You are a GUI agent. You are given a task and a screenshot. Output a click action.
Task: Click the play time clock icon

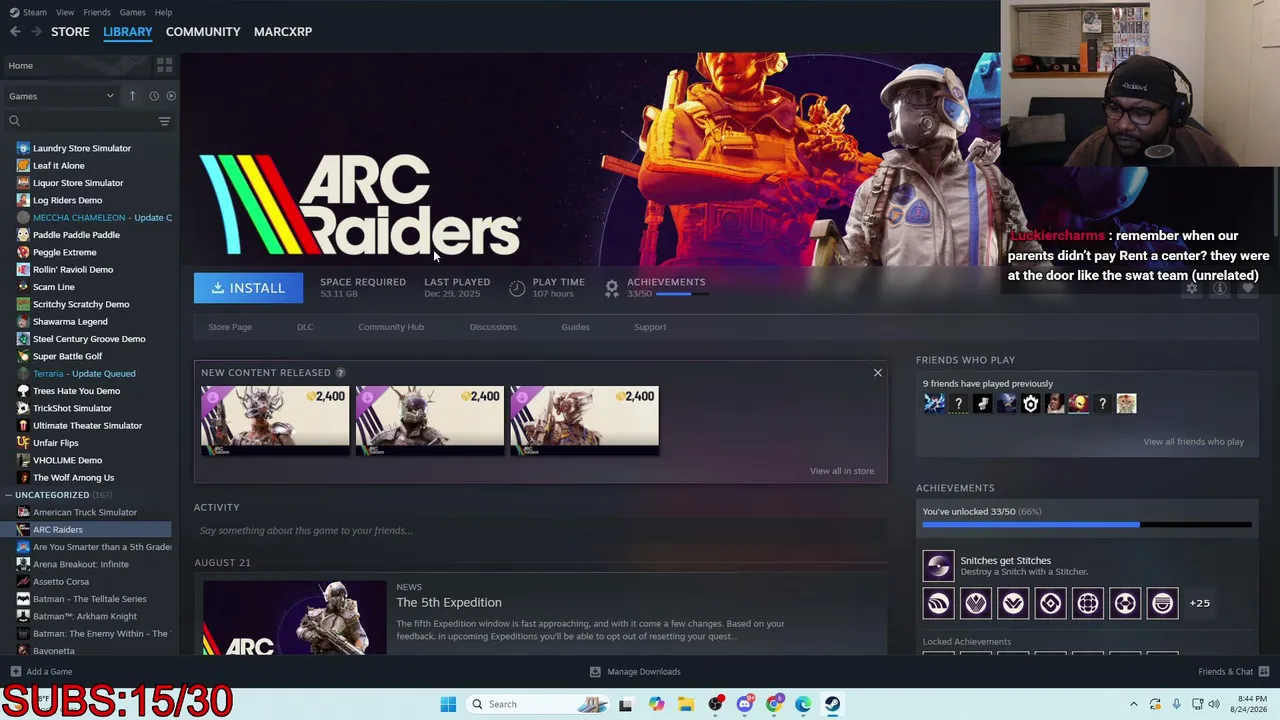tap(517, 288)
